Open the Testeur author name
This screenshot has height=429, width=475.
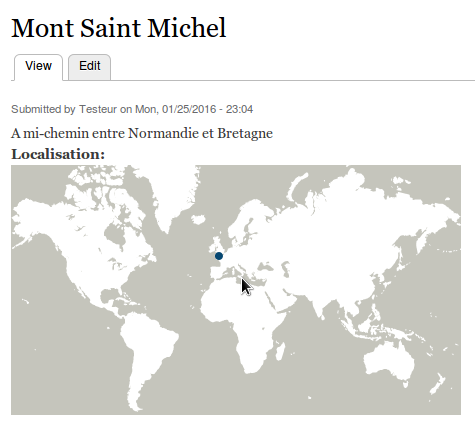click(x=98, y=109)
